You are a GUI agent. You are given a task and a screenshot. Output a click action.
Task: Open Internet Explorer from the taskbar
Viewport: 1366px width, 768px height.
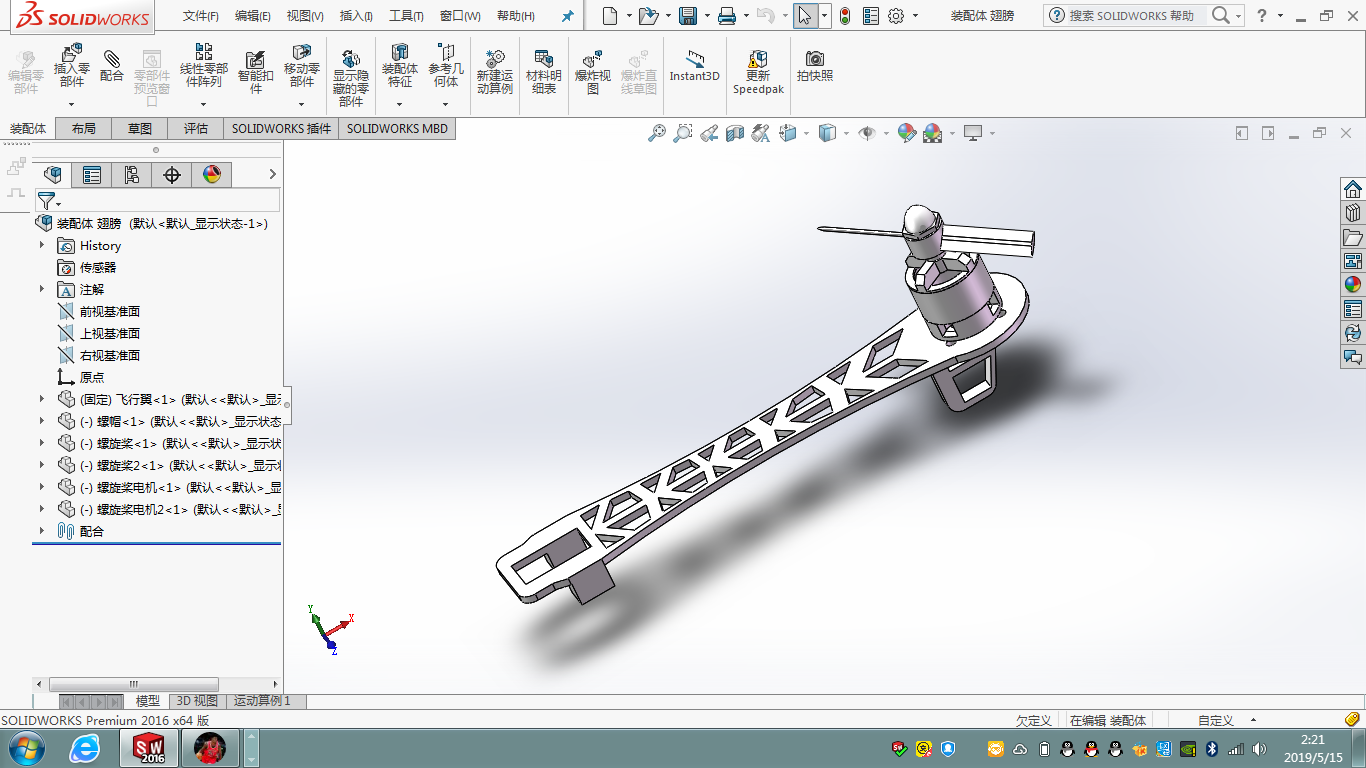pyautogui.click(x=85, y=748)
